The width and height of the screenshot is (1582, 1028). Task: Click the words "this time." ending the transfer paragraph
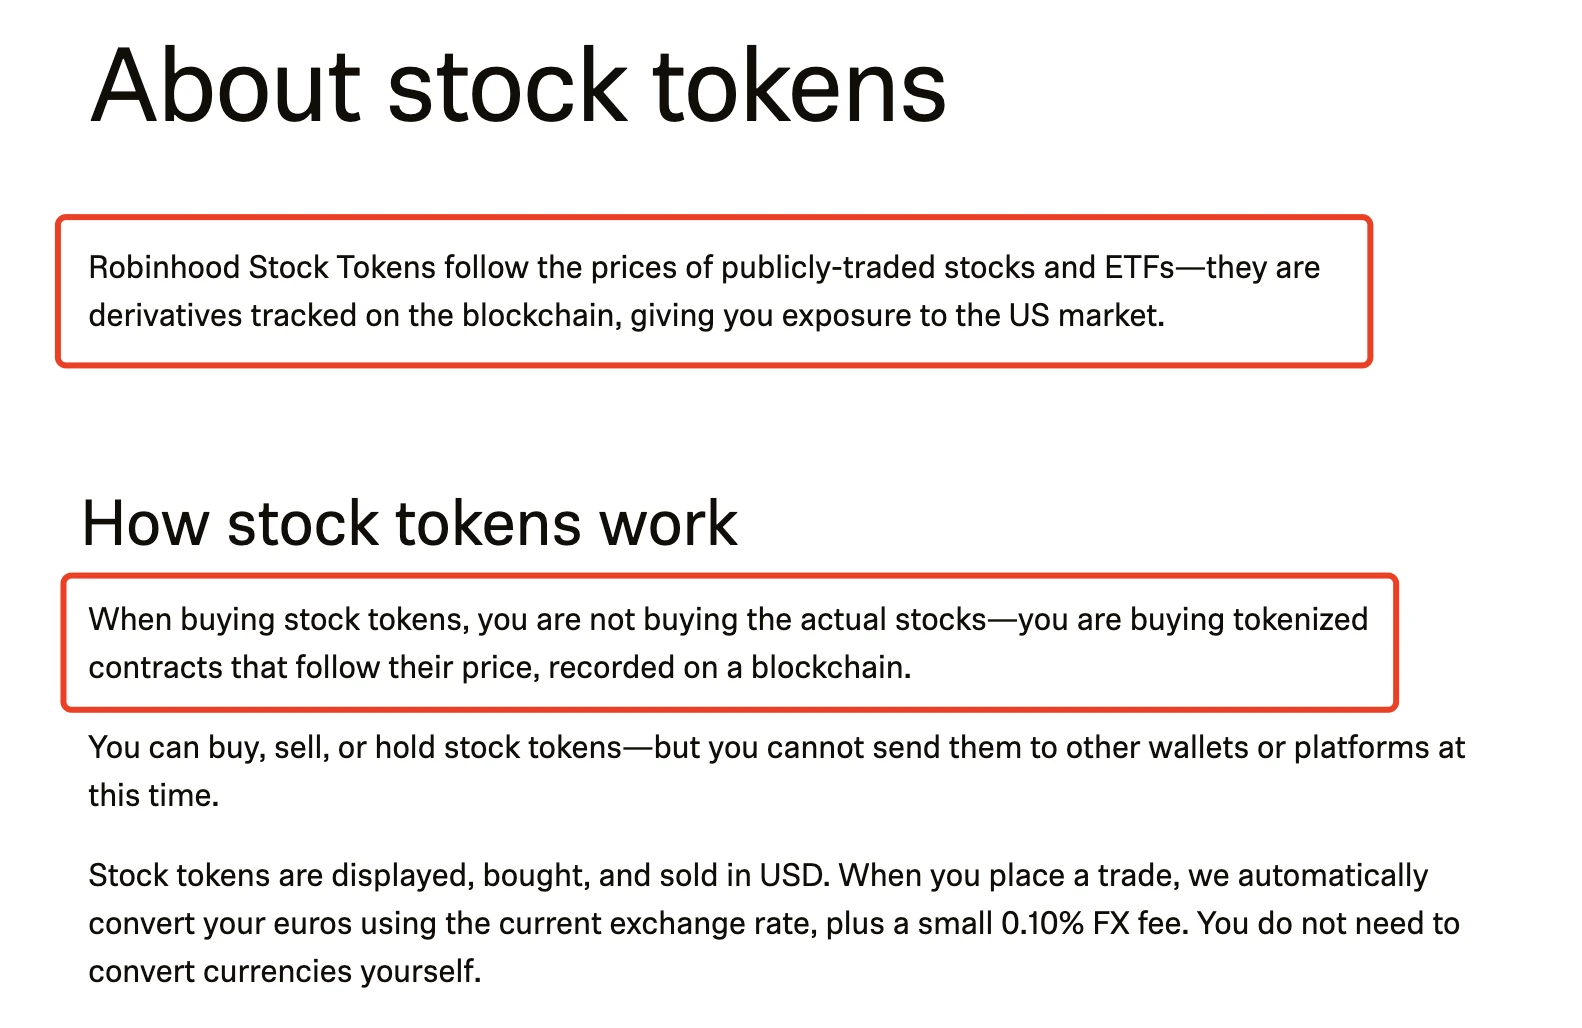pos(153,796)
